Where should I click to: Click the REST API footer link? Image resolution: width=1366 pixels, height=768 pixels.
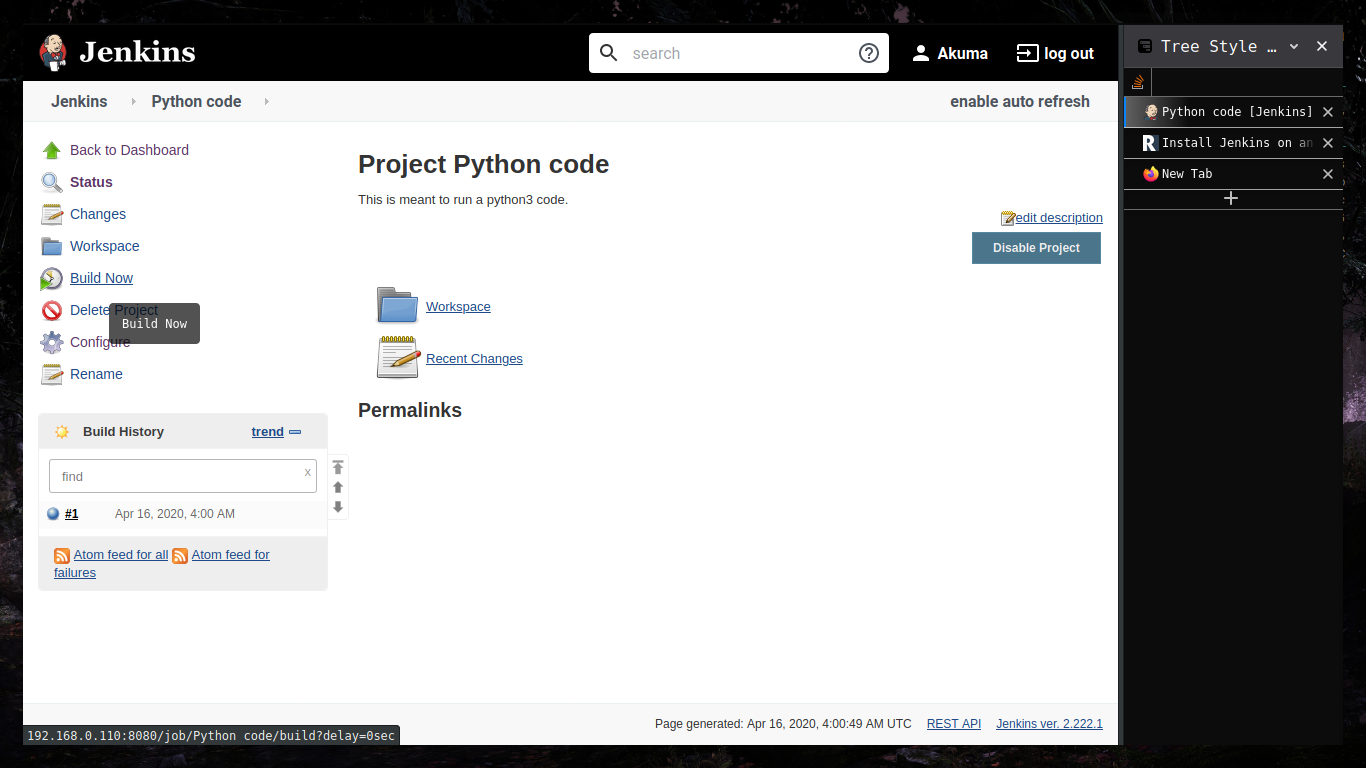coord(954,724)
